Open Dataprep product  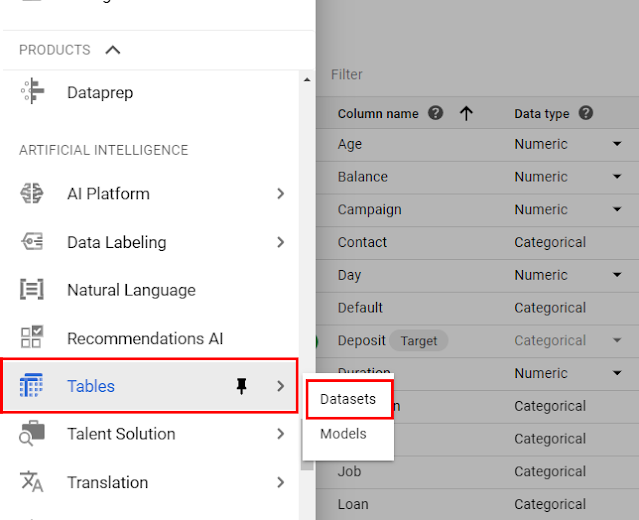(x=100, y=93)
